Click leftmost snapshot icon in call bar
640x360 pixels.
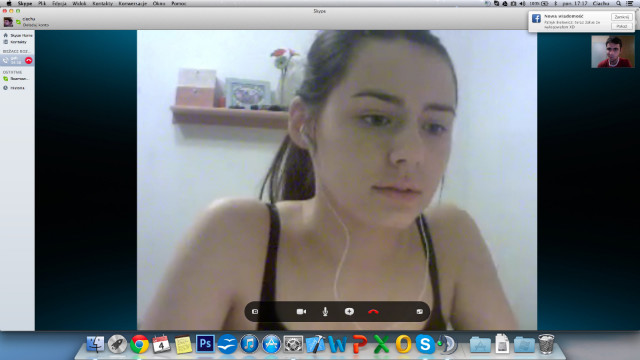click(x=255, y=311)
